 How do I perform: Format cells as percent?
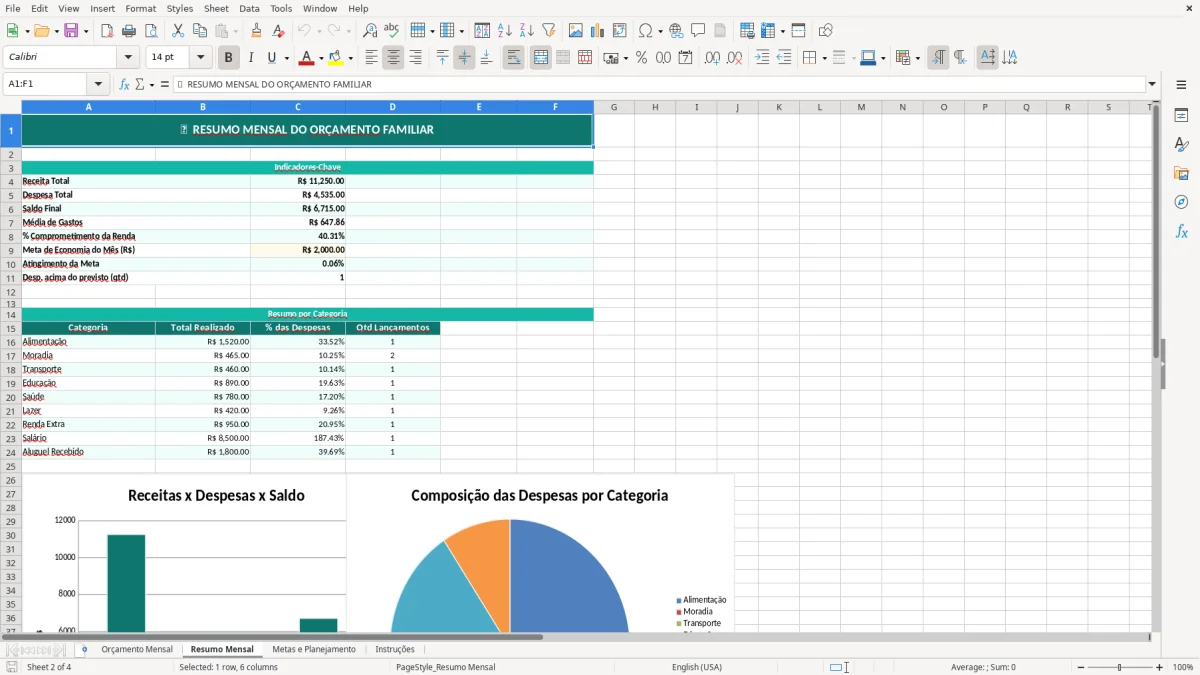[641, 58]
